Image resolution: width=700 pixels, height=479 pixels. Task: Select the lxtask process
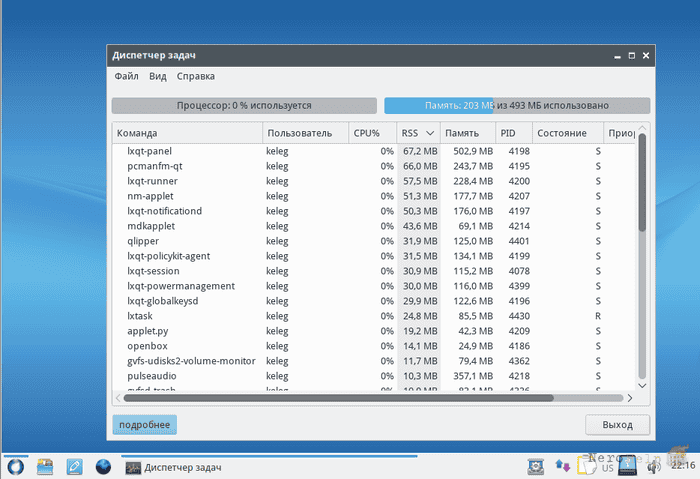pos(373,316)
